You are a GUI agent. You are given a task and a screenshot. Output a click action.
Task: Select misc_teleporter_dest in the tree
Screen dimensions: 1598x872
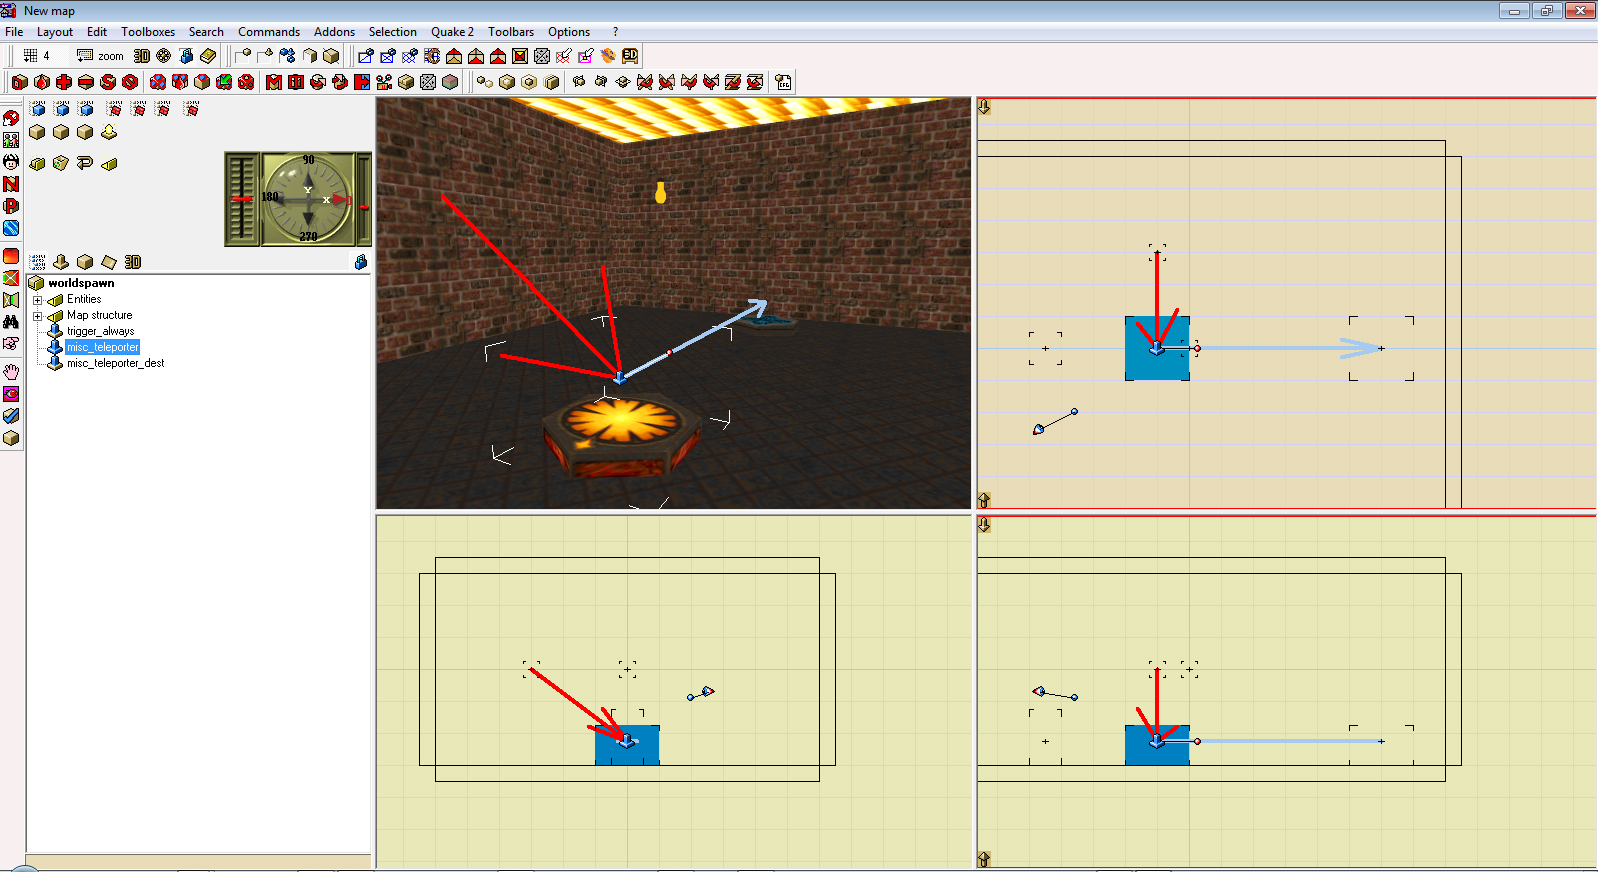coord(115,363)
